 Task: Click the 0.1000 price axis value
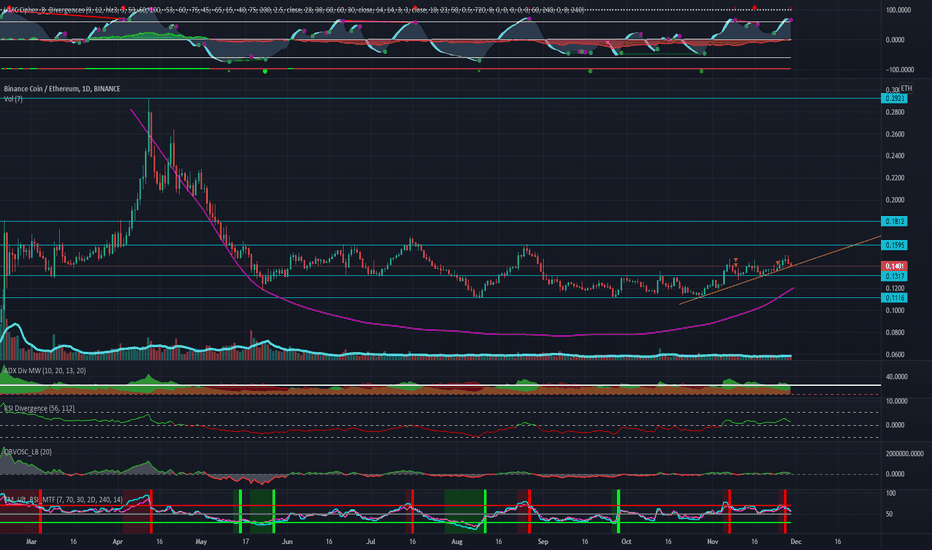coord(895,310)
